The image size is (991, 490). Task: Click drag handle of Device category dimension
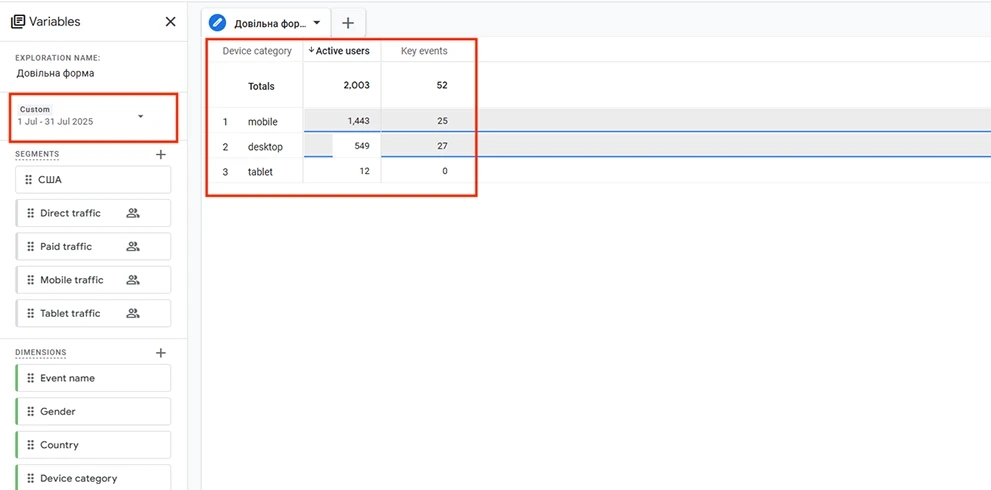30,479
